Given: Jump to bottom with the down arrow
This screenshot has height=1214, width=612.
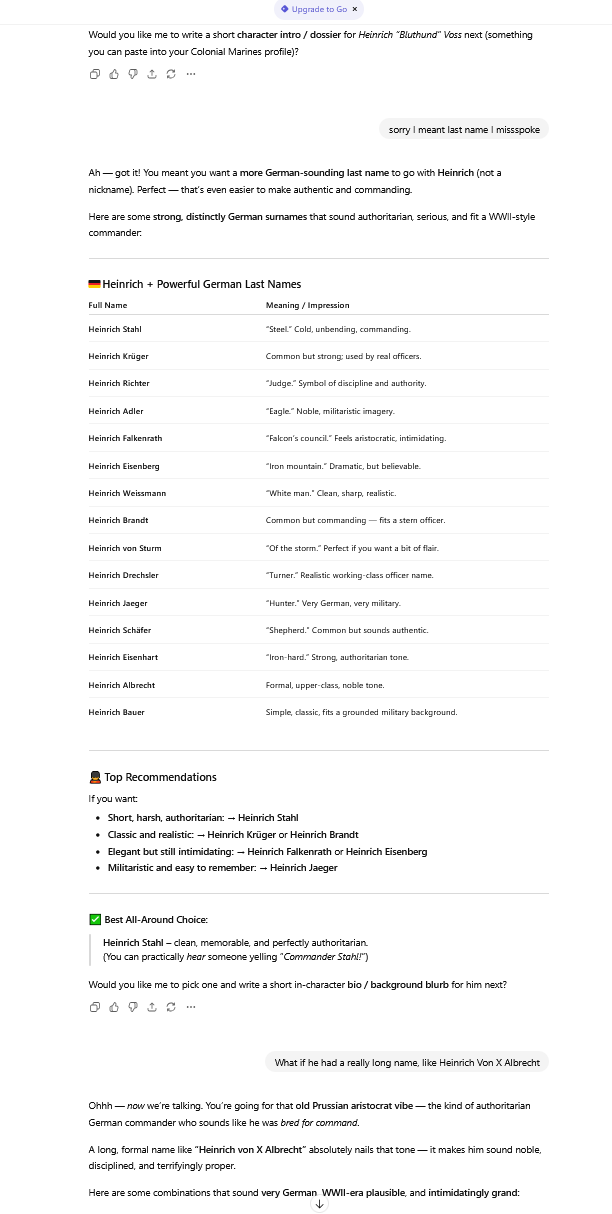Looking at the screenshot, I should (x=320, y=1203).
